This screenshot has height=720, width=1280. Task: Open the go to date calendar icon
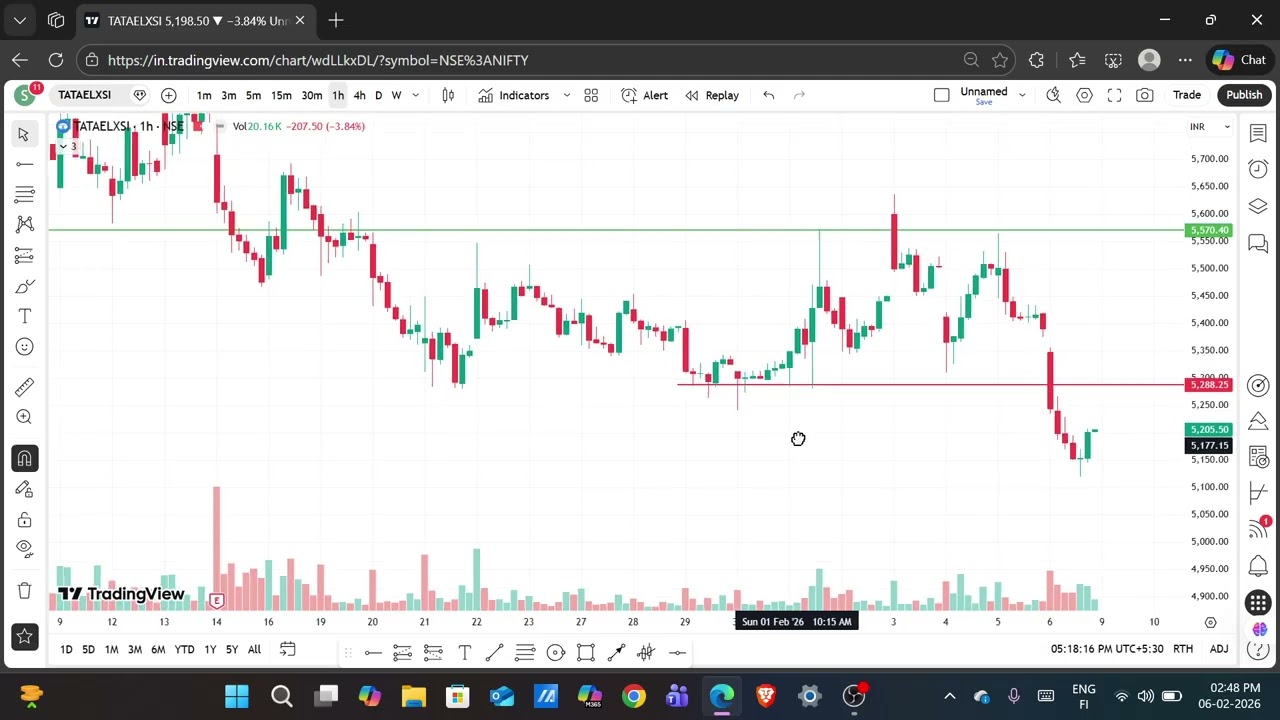tap(287, 650)
